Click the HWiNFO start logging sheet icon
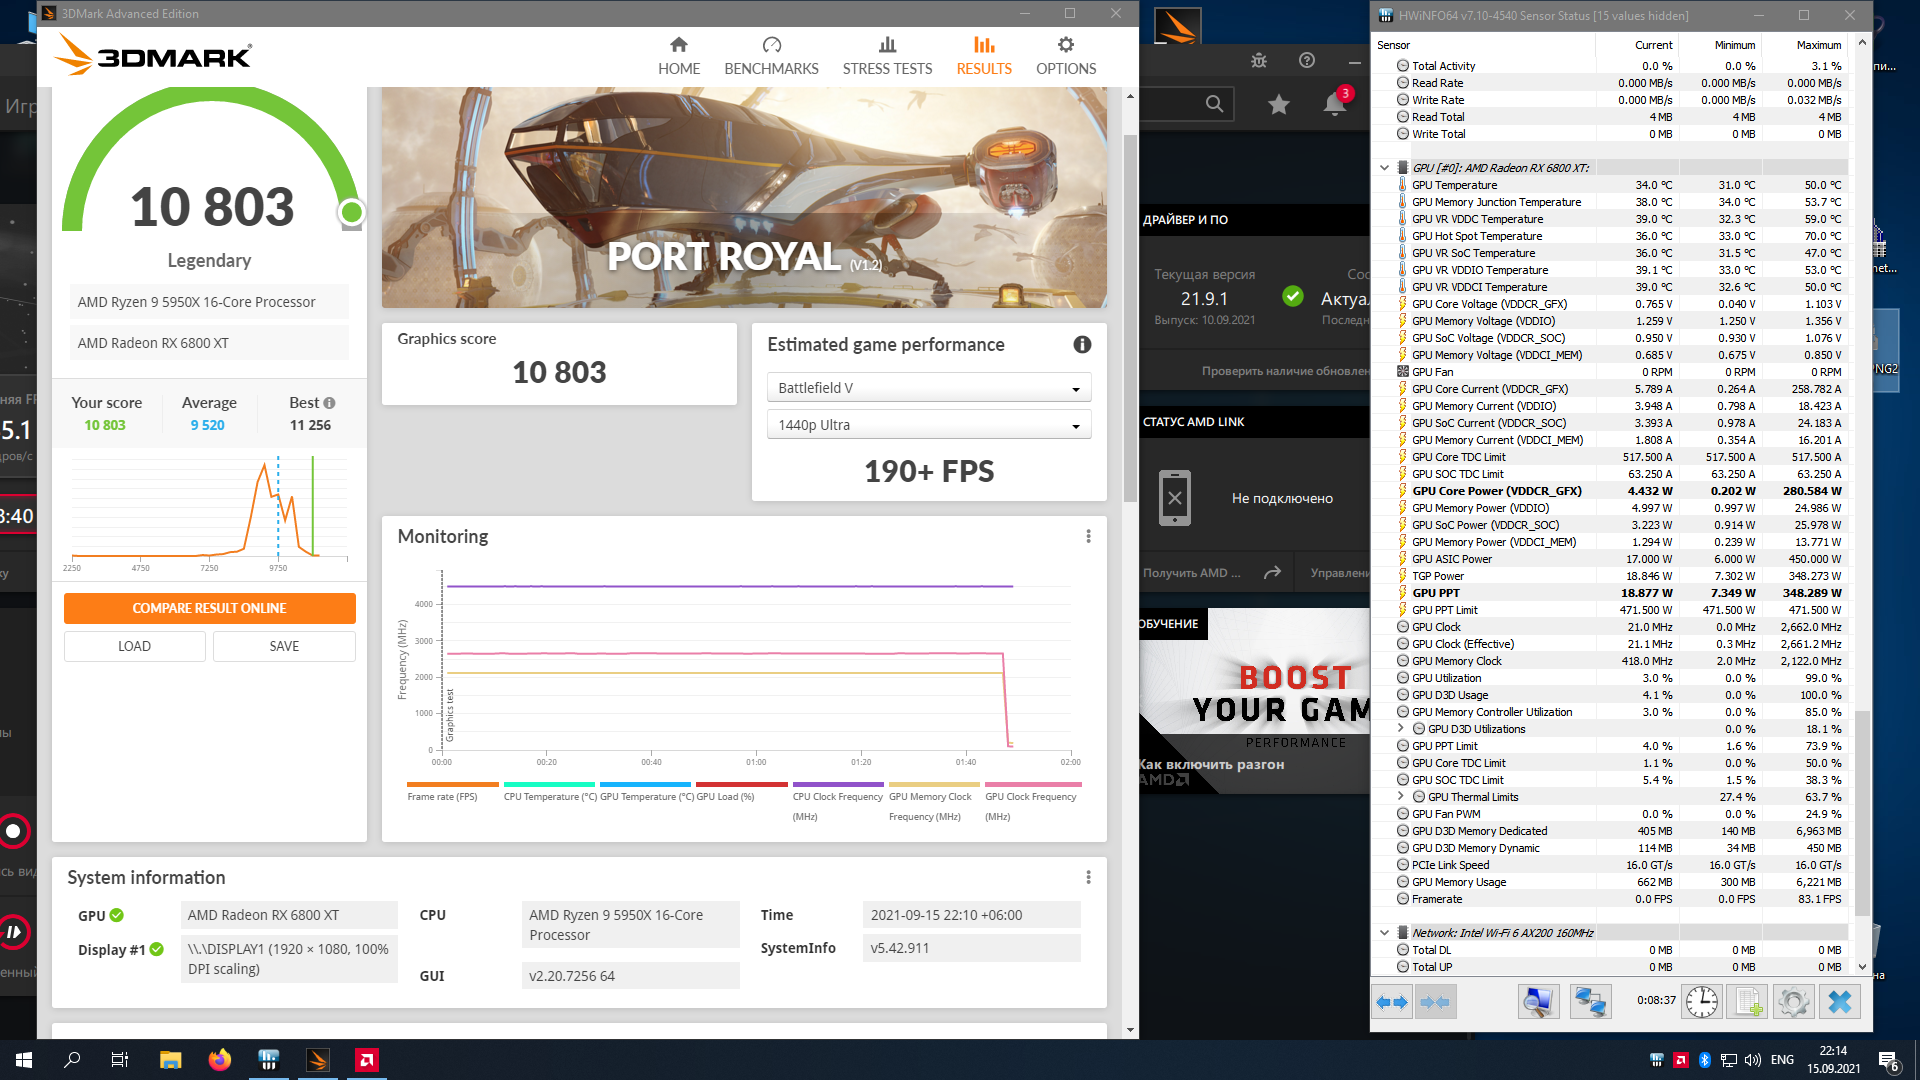 [1748, 1002]
